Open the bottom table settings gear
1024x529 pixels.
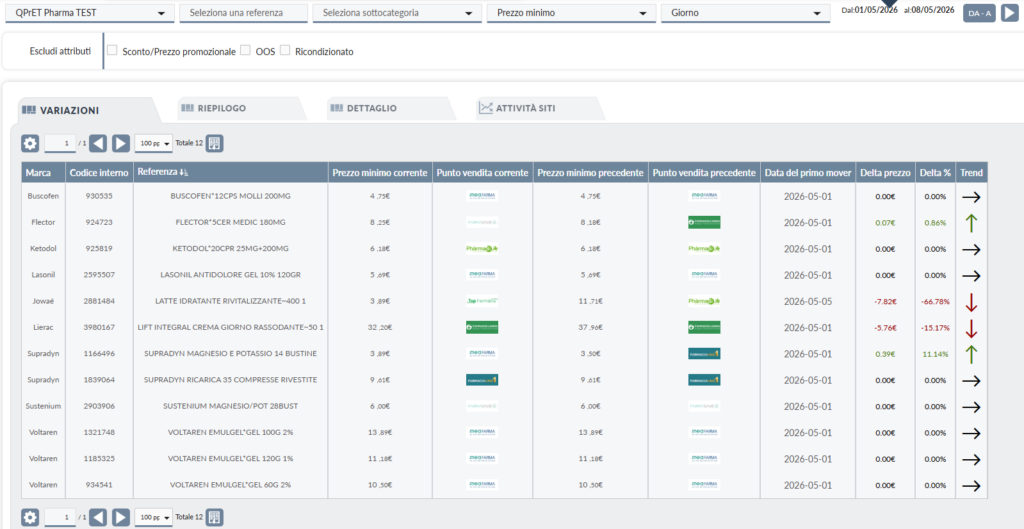(30, 518)
